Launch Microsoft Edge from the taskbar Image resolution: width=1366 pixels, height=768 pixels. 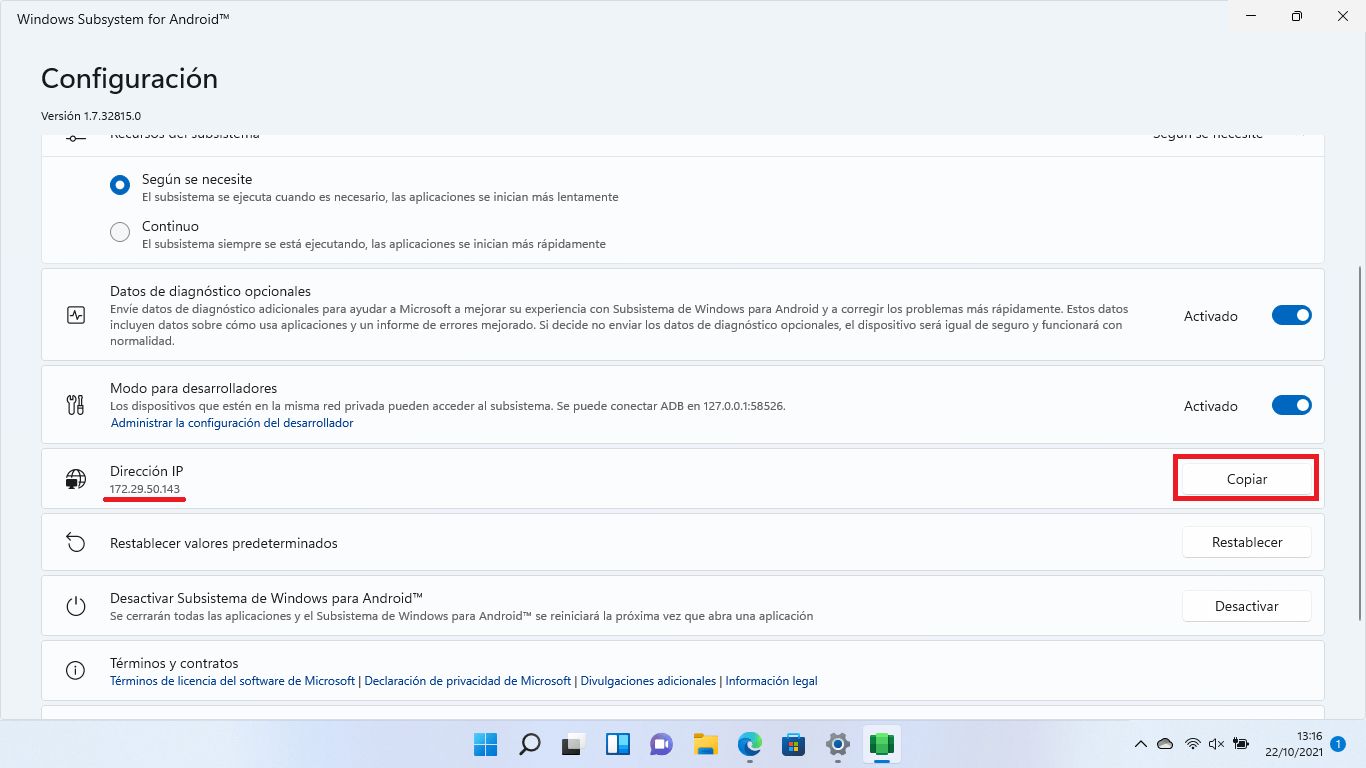coord(750,744)
